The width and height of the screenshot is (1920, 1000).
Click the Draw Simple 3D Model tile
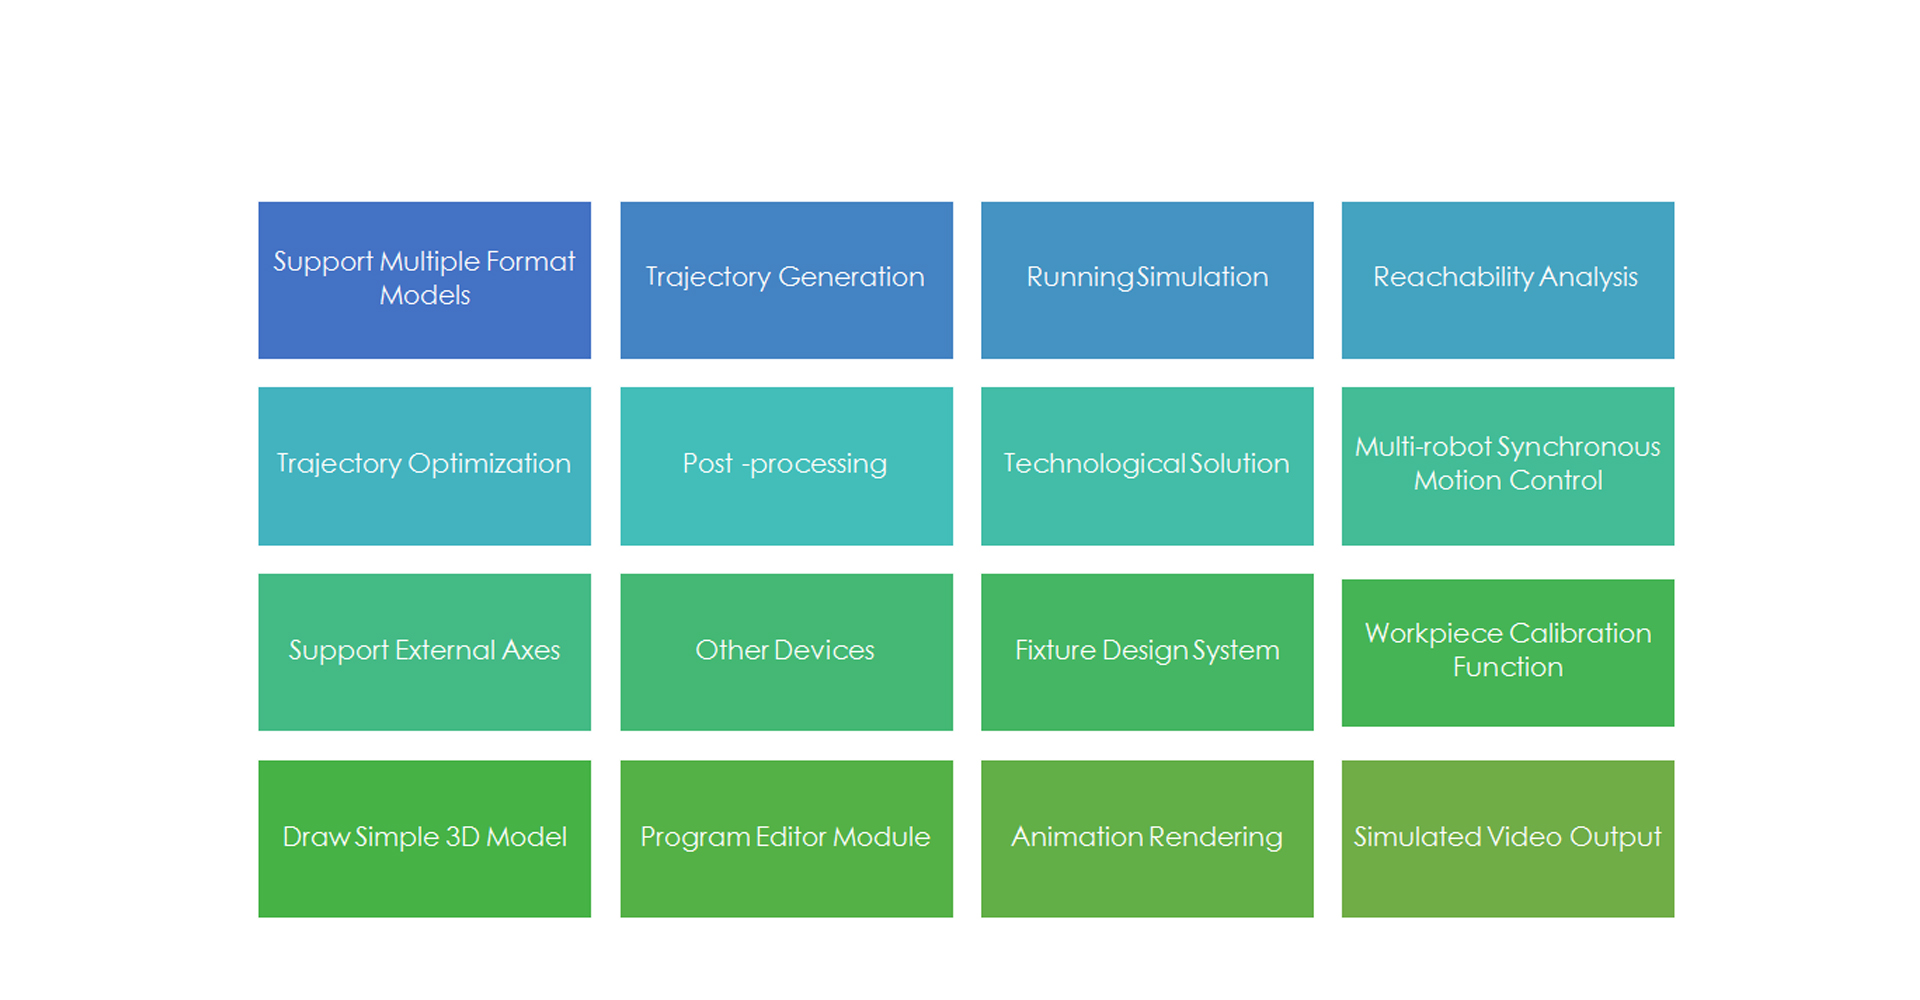click(x=424, y=839)
